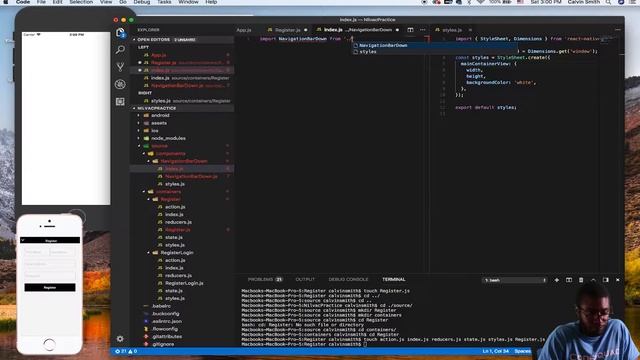Open more actions for left editor group
The width and height of the screenshot is (640, 360).
coord(422,30)
